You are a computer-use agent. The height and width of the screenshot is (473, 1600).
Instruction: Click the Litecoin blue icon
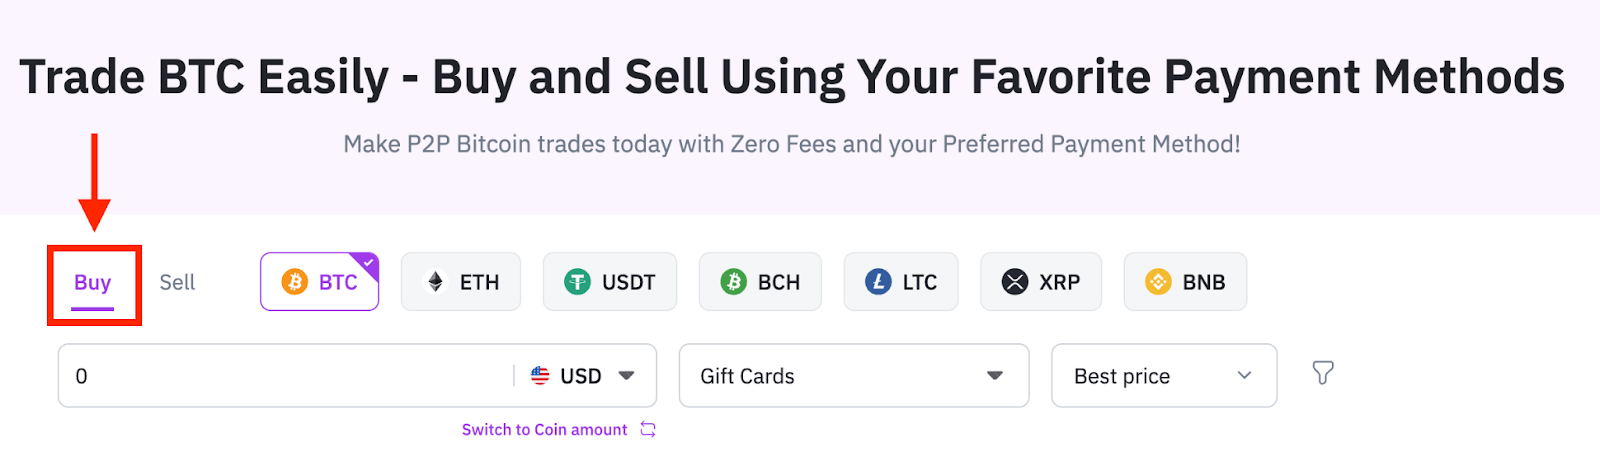pos(878,282)
